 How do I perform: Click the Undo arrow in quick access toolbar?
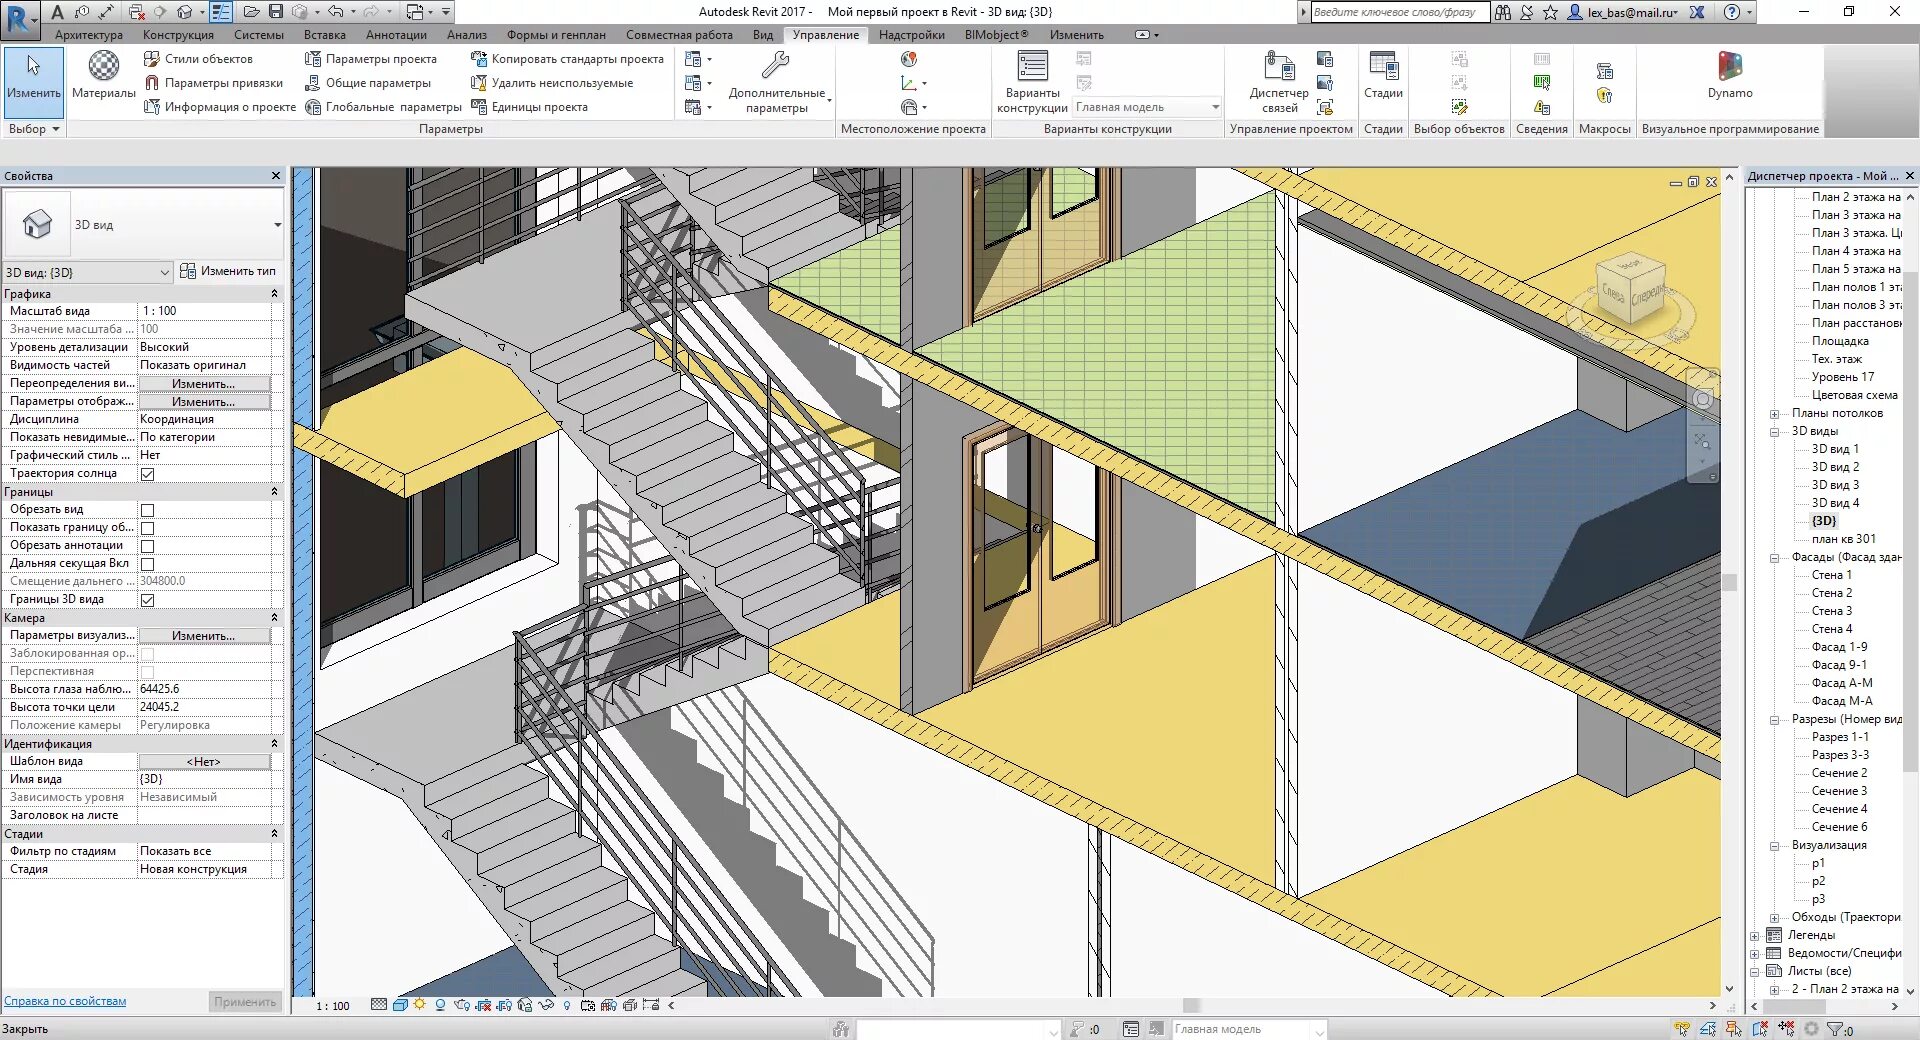(x=336, y=12)
